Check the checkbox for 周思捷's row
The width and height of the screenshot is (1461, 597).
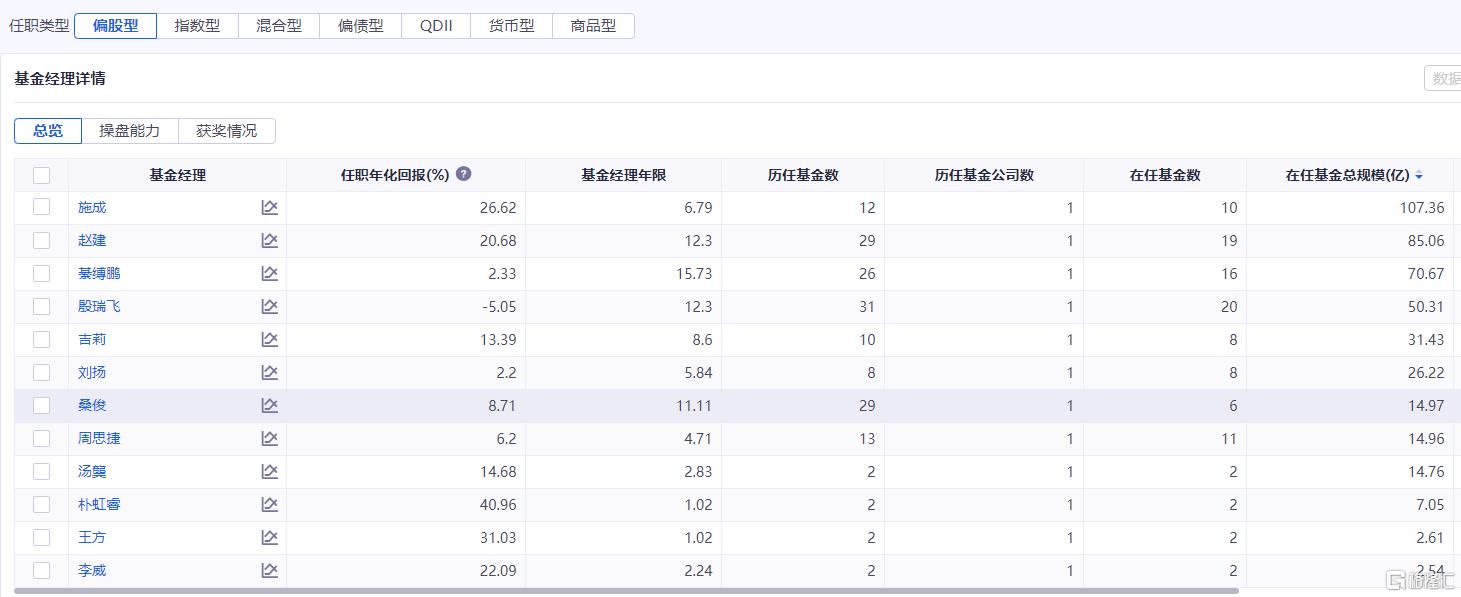click(41, 438)
